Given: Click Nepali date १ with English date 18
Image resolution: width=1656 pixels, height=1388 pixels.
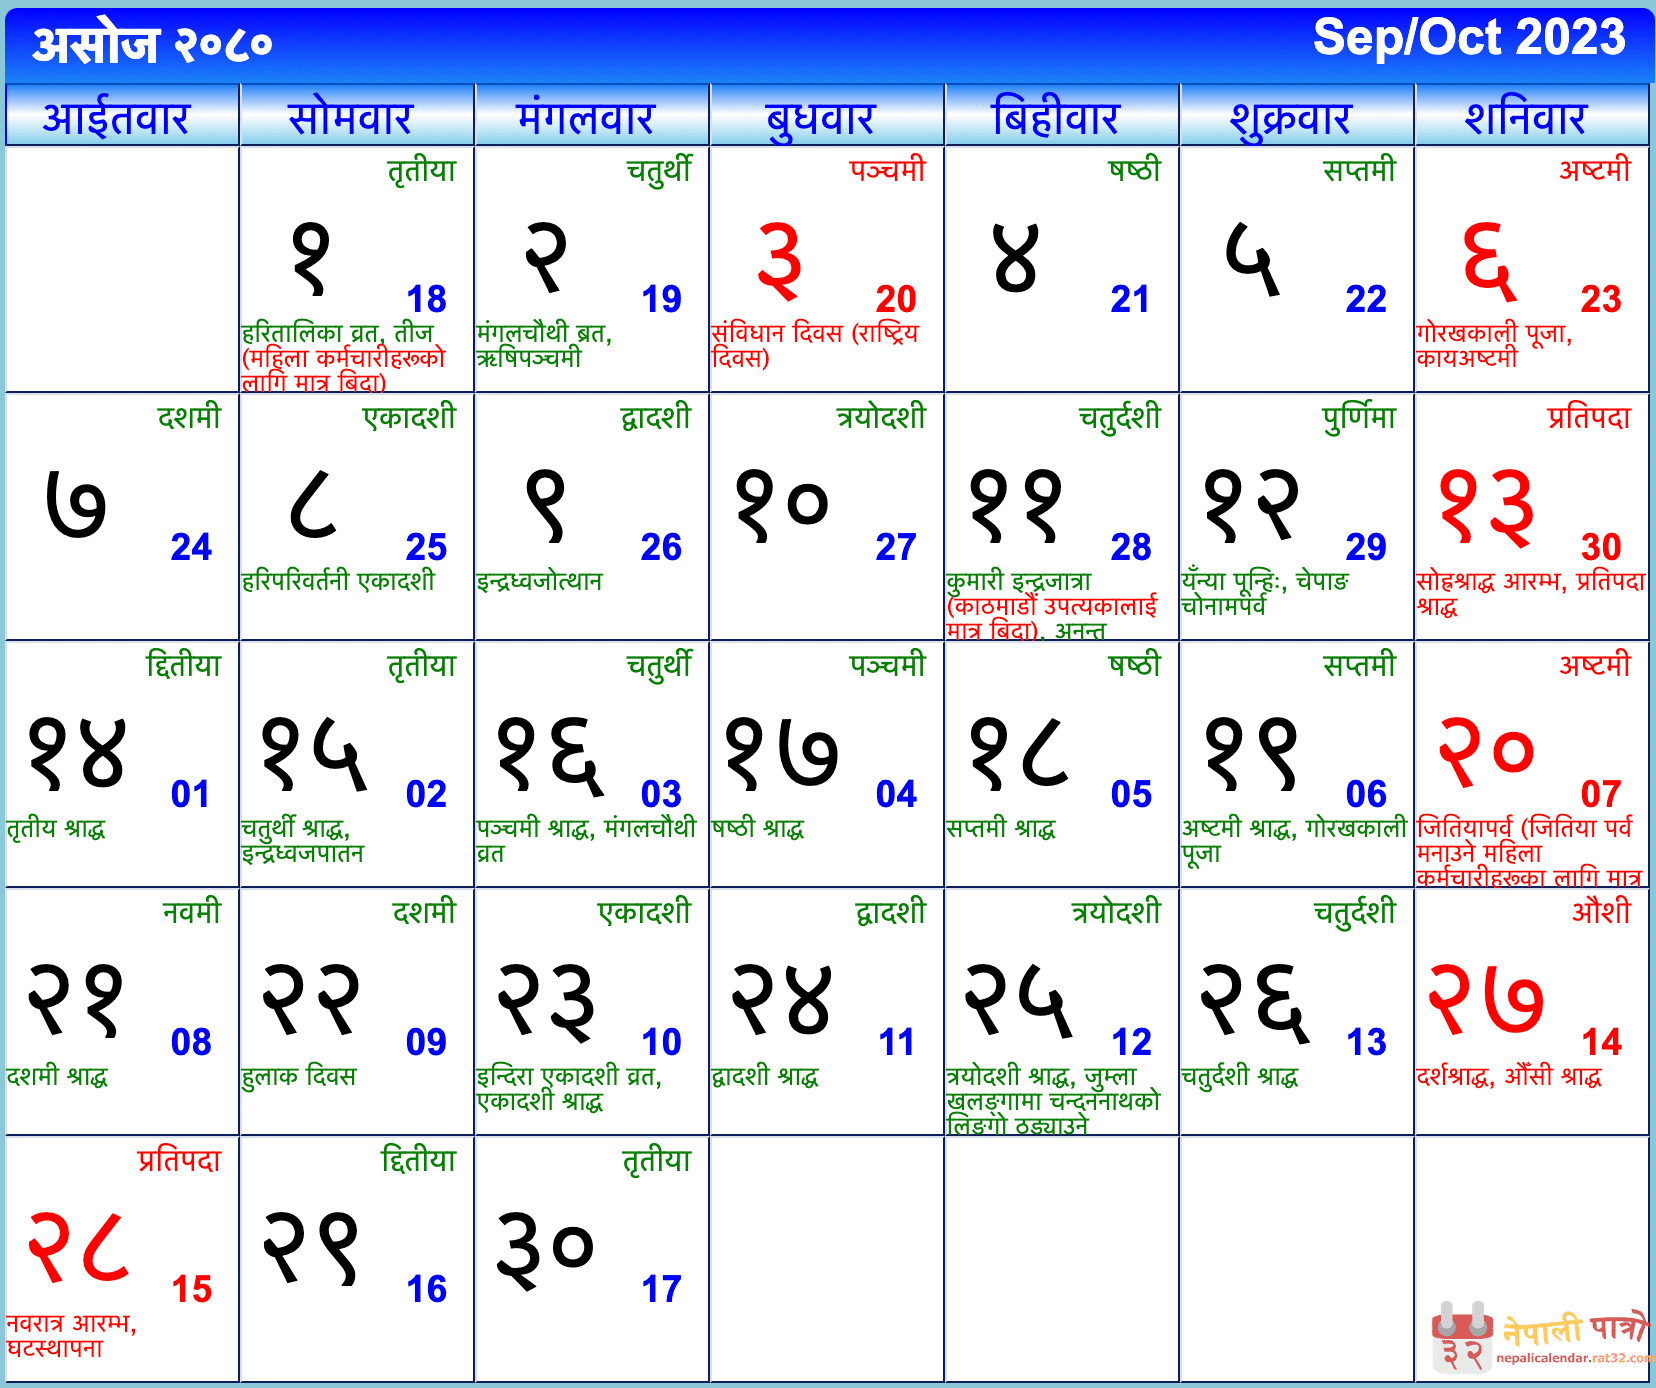Looking at the screenshot, I should coord(311,258).
